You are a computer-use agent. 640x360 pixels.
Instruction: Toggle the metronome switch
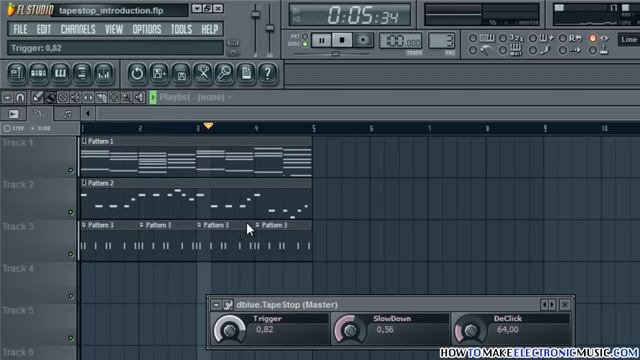(x=473, y=50)
